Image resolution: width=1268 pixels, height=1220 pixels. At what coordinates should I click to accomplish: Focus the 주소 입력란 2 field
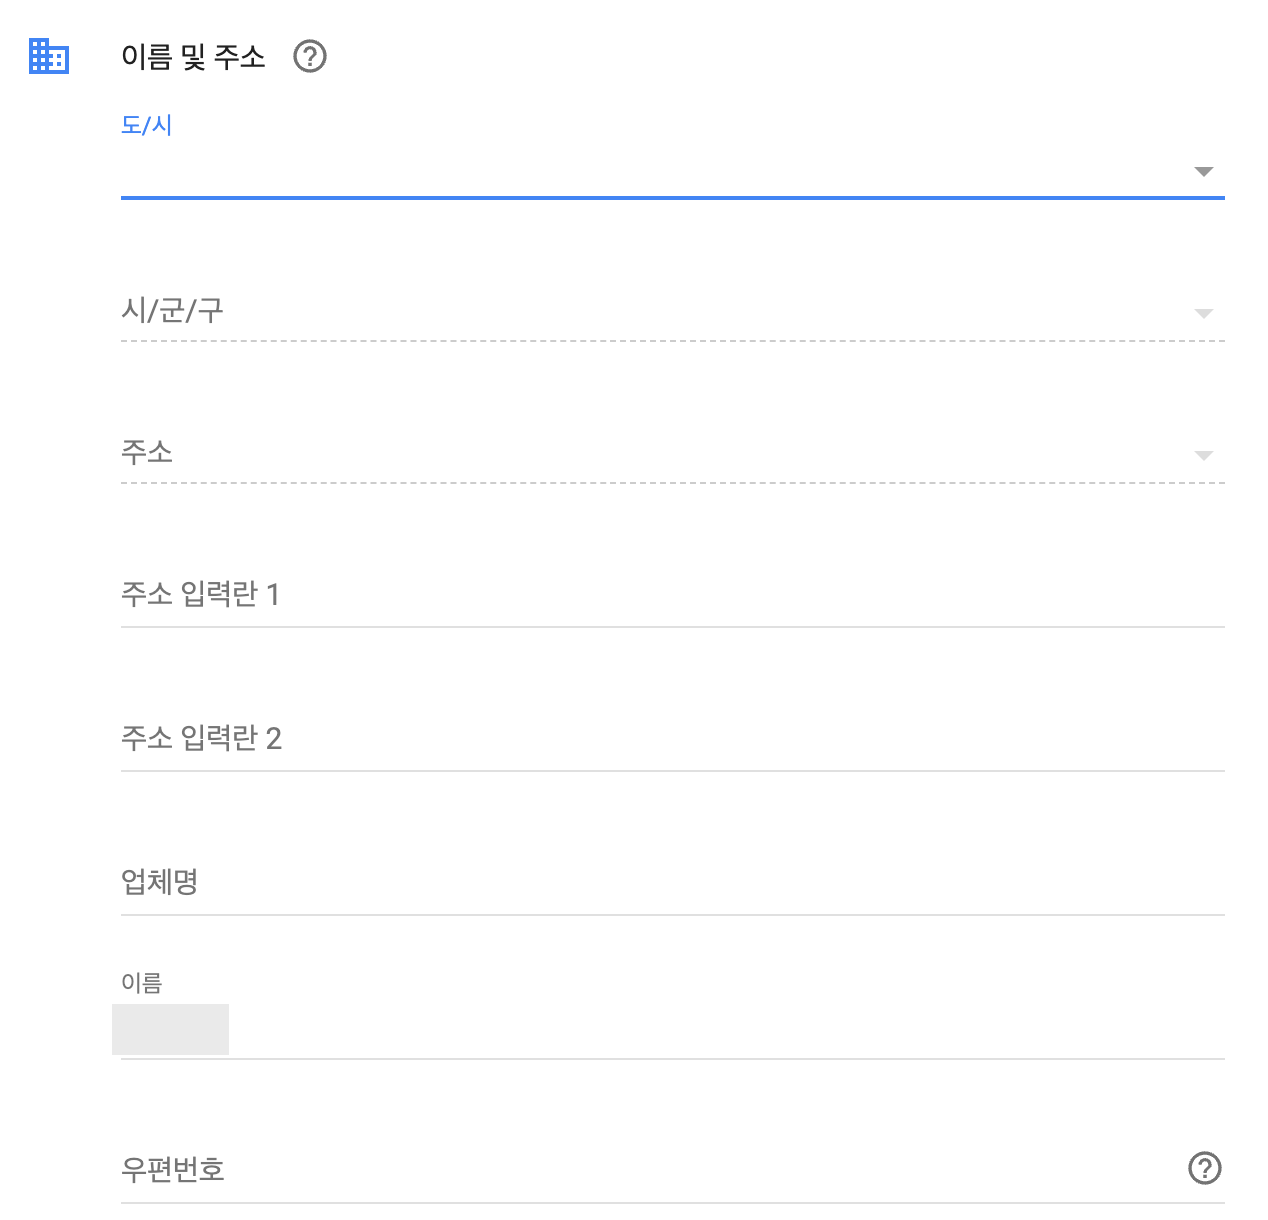pos(673,739)
